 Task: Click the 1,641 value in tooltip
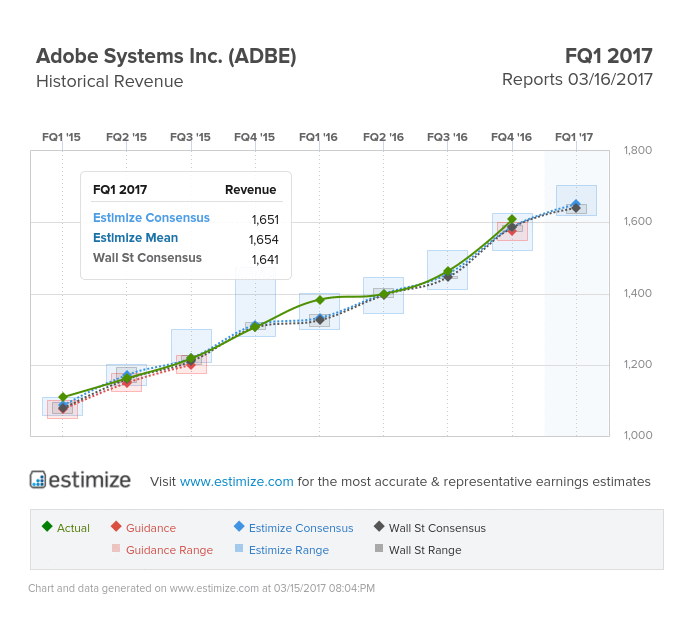pos(265,260)
